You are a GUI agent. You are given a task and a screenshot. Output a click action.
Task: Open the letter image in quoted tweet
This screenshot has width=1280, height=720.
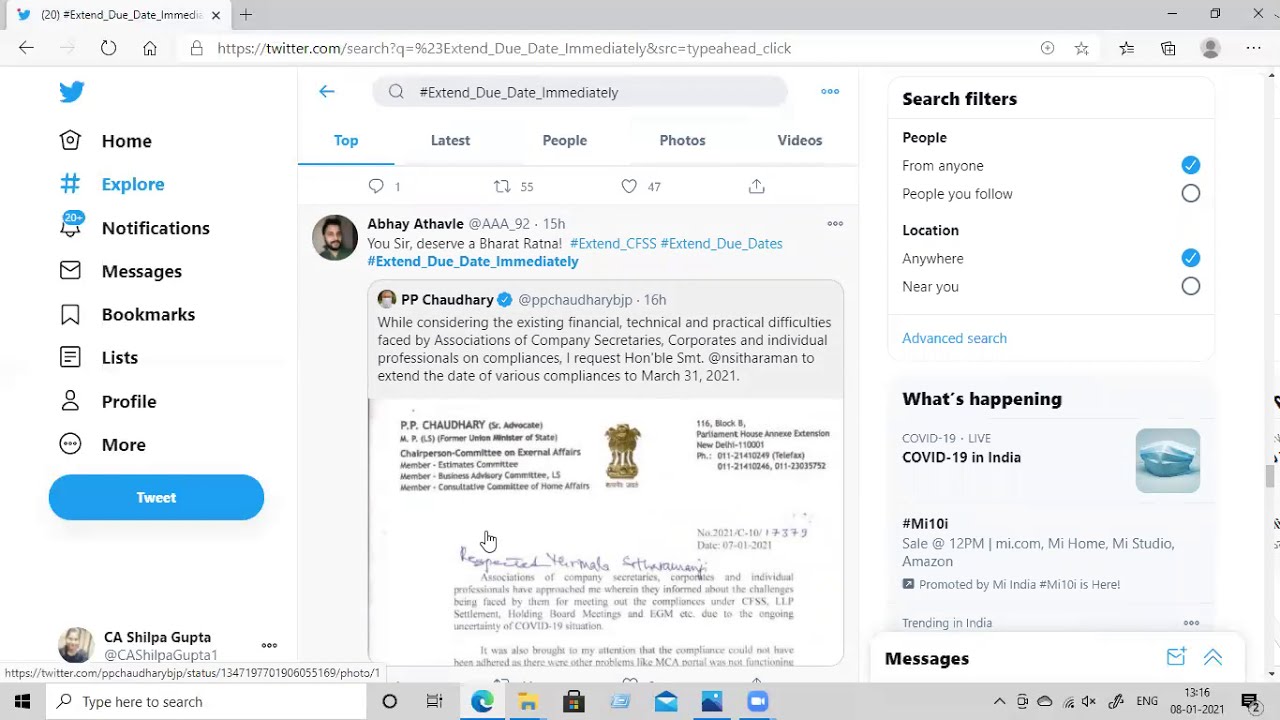[x=606, y=532]
